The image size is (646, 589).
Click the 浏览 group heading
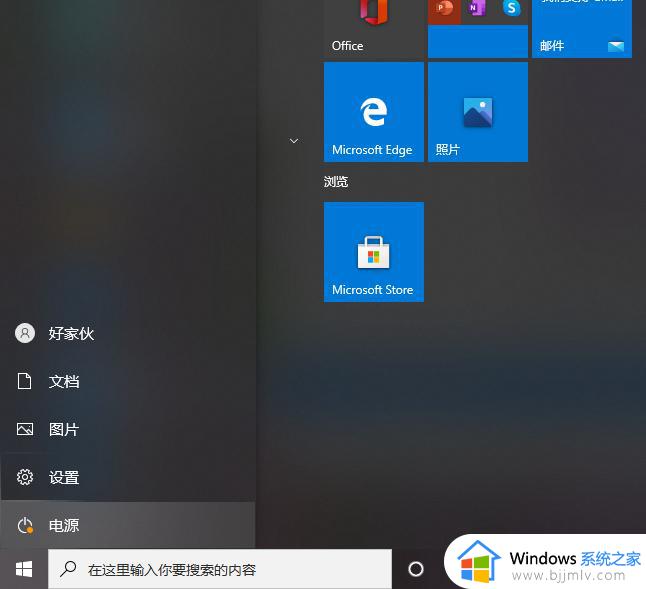tap(336, 182)
